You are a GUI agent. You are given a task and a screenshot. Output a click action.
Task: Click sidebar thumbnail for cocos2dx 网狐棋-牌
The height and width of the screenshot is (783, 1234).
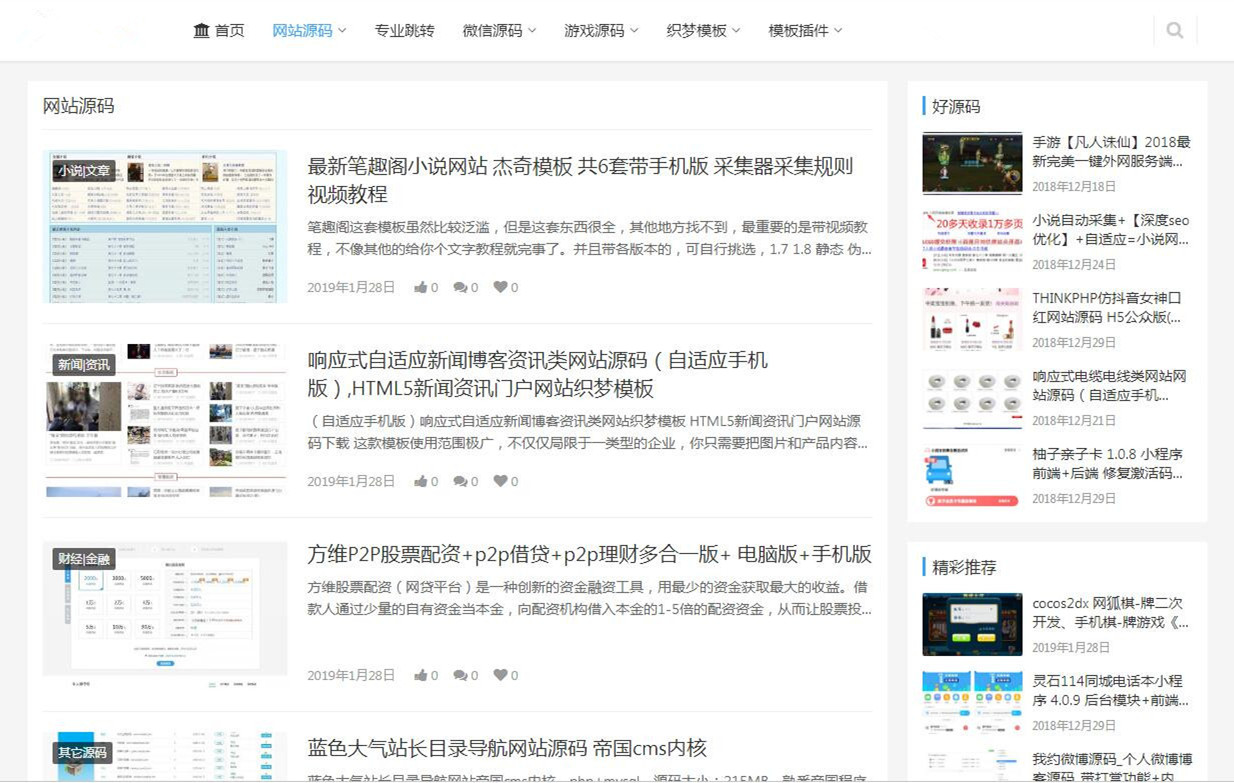(972, 623)
